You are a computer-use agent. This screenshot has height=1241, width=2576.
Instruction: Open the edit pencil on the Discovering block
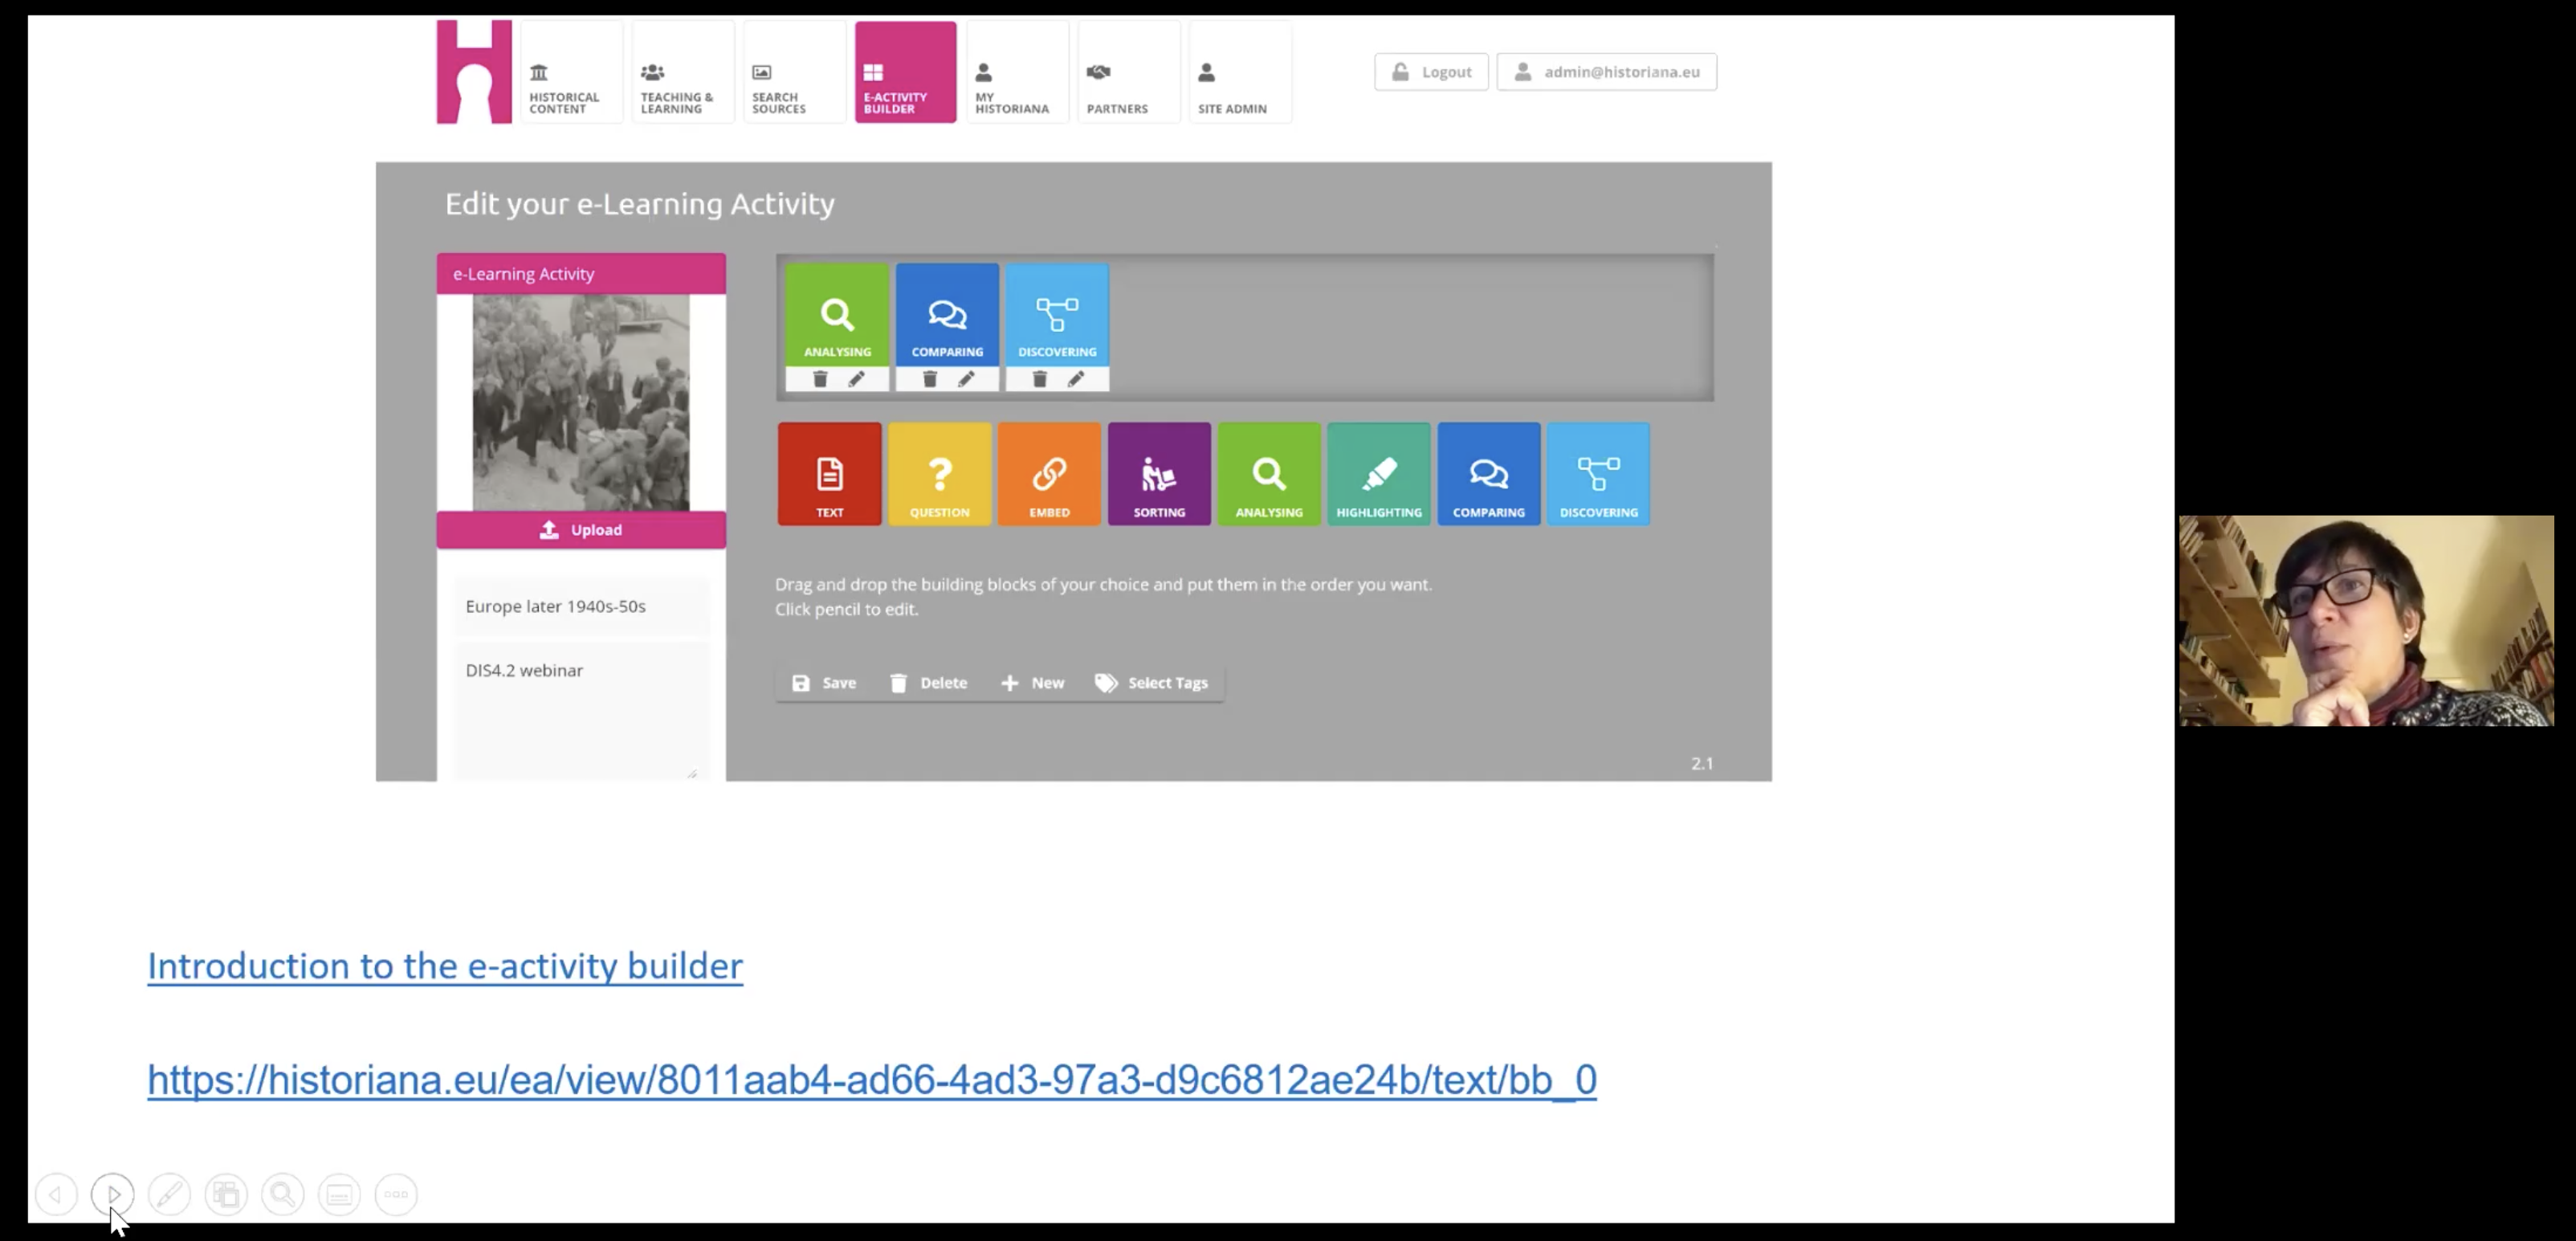(x=1075, y=379)
